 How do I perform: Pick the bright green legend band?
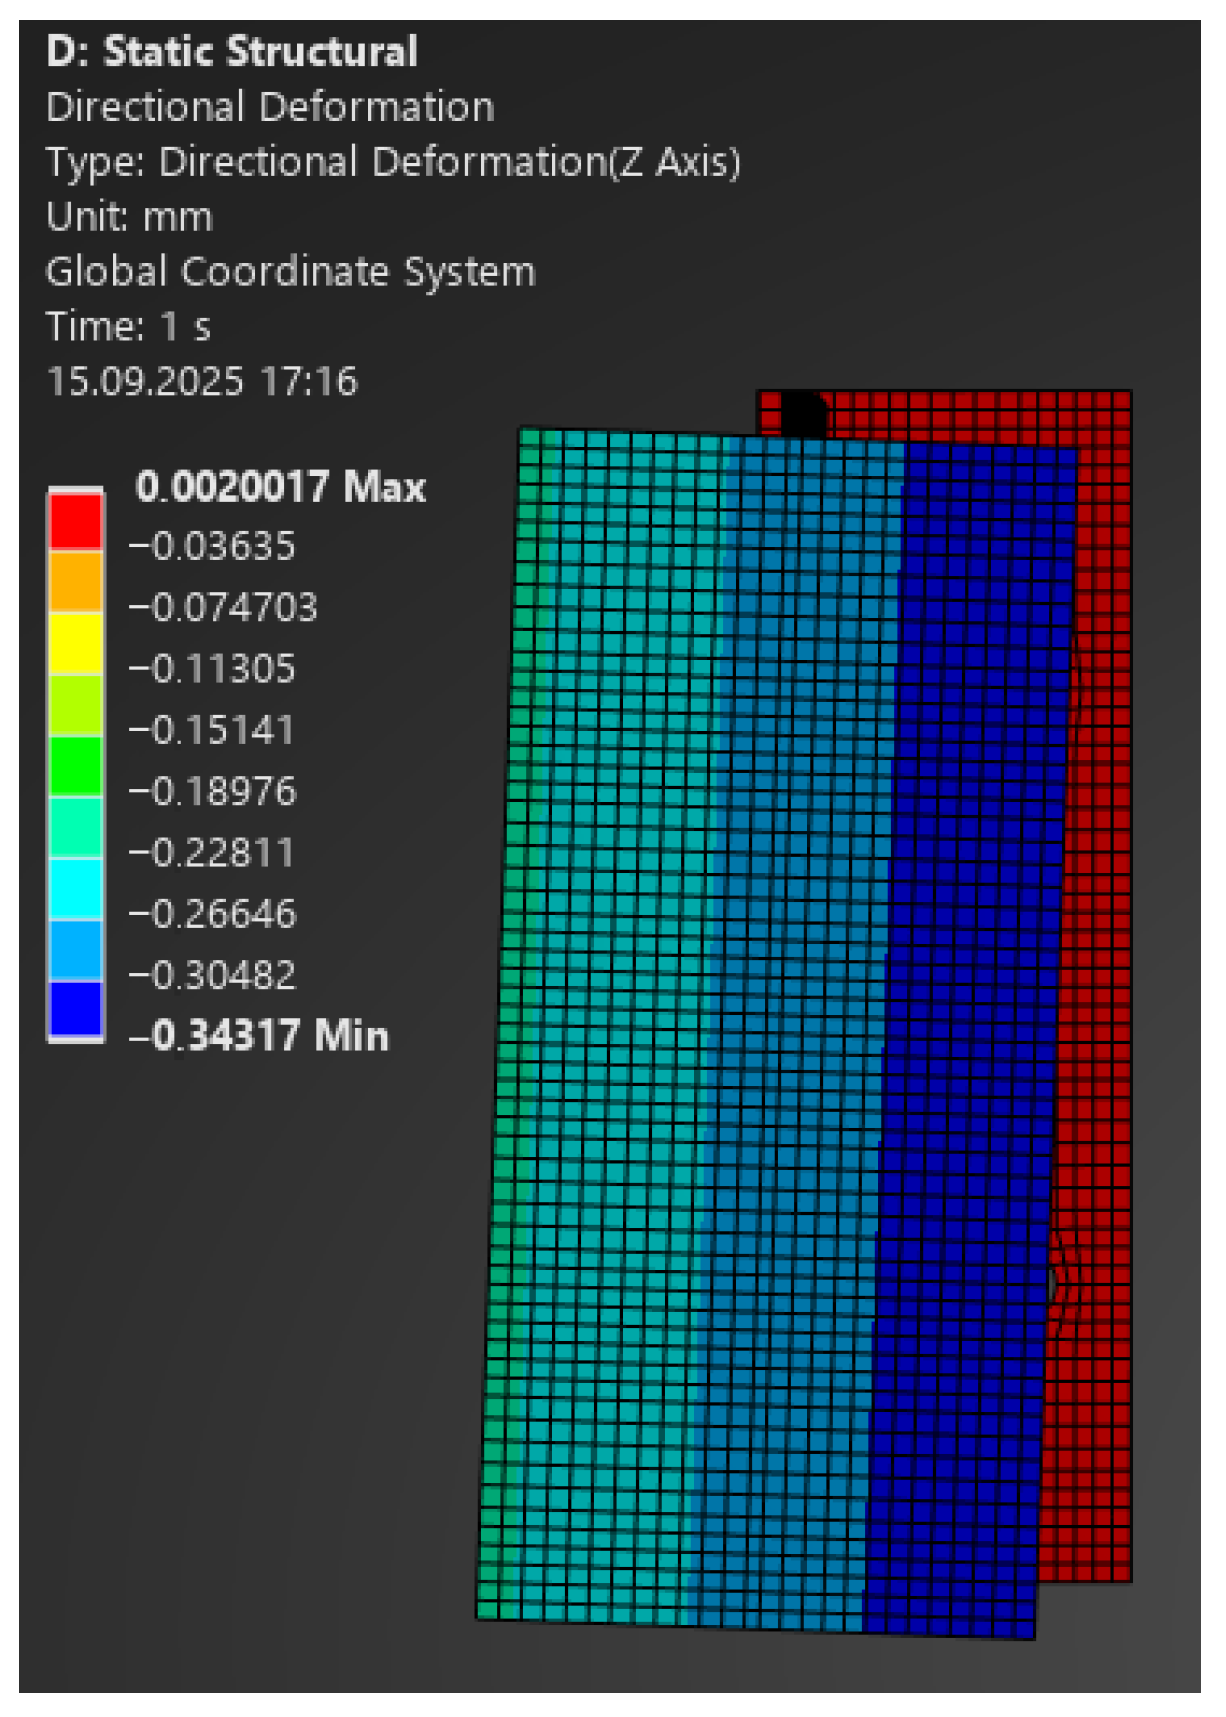tap(76, 765)
